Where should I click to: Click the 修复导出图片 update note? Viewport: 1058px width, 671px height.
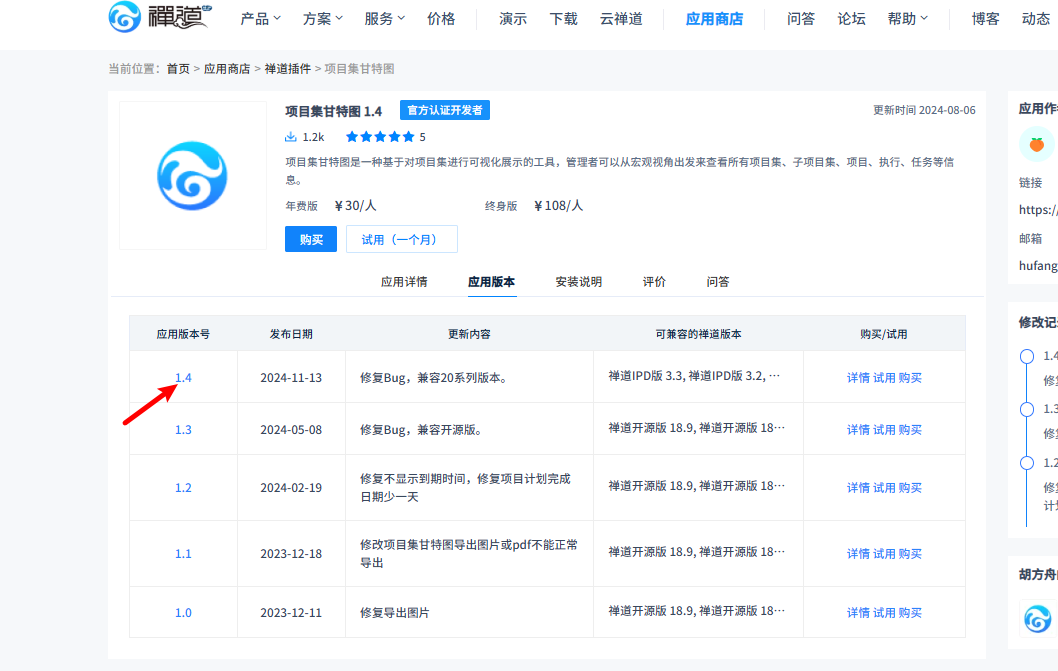coord(395,613)
